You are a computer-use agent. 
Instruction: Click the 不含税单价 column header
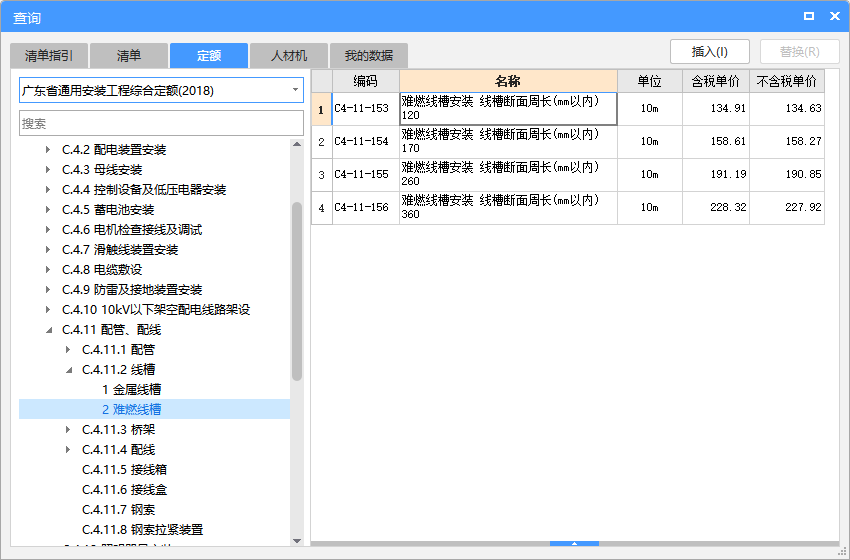coord(787,81)
